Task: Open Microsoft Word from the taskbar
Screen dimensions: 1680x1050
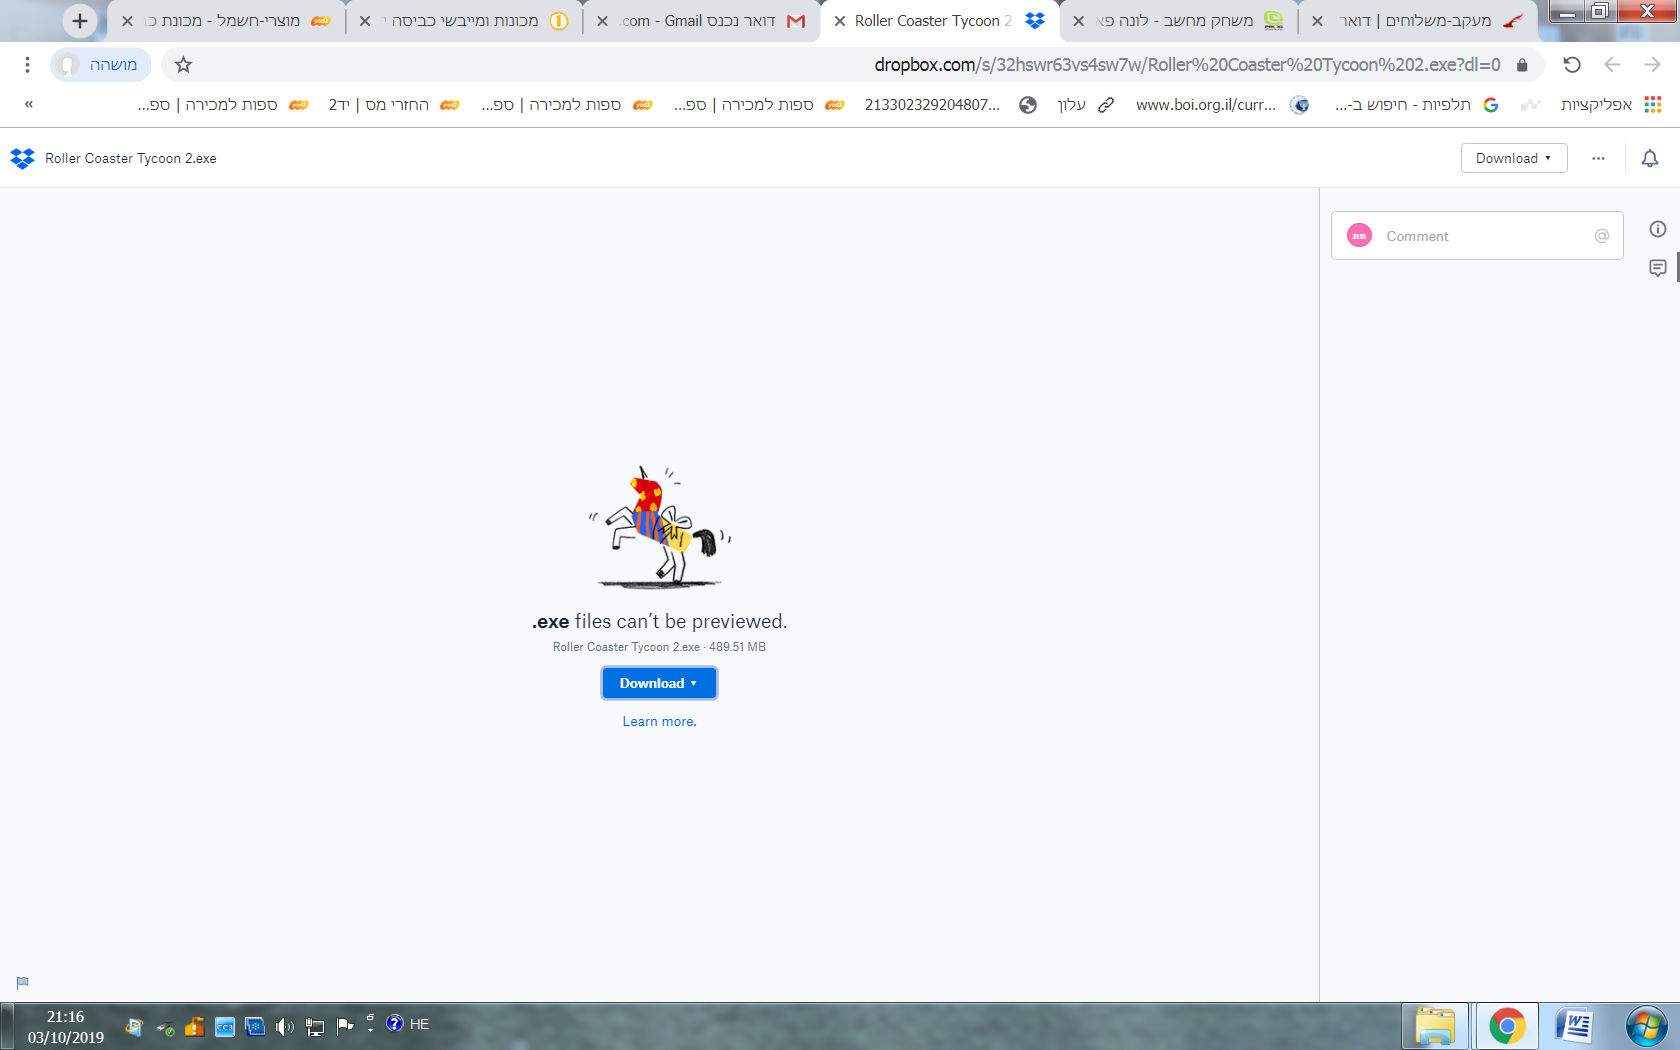Action: click(1574, 1026)
